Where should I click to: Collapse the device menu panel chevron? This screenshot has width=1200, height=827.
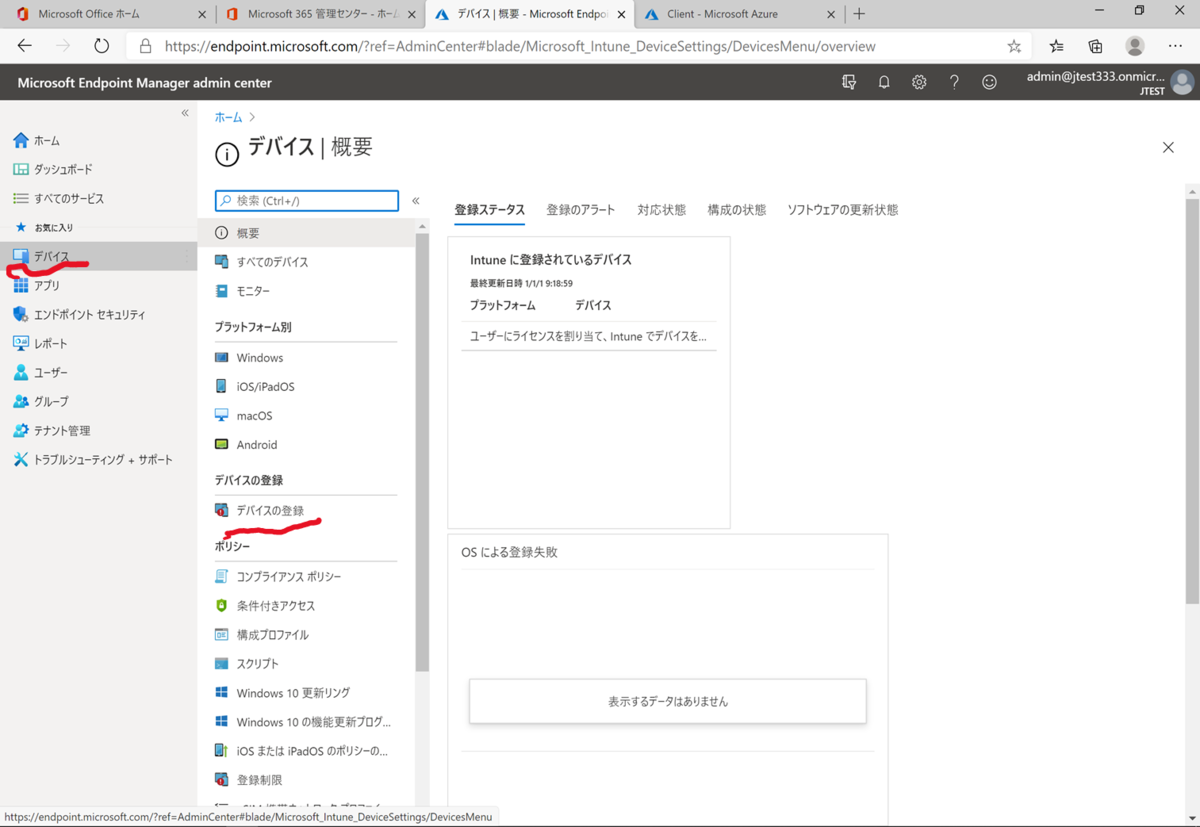click(416, 201)
